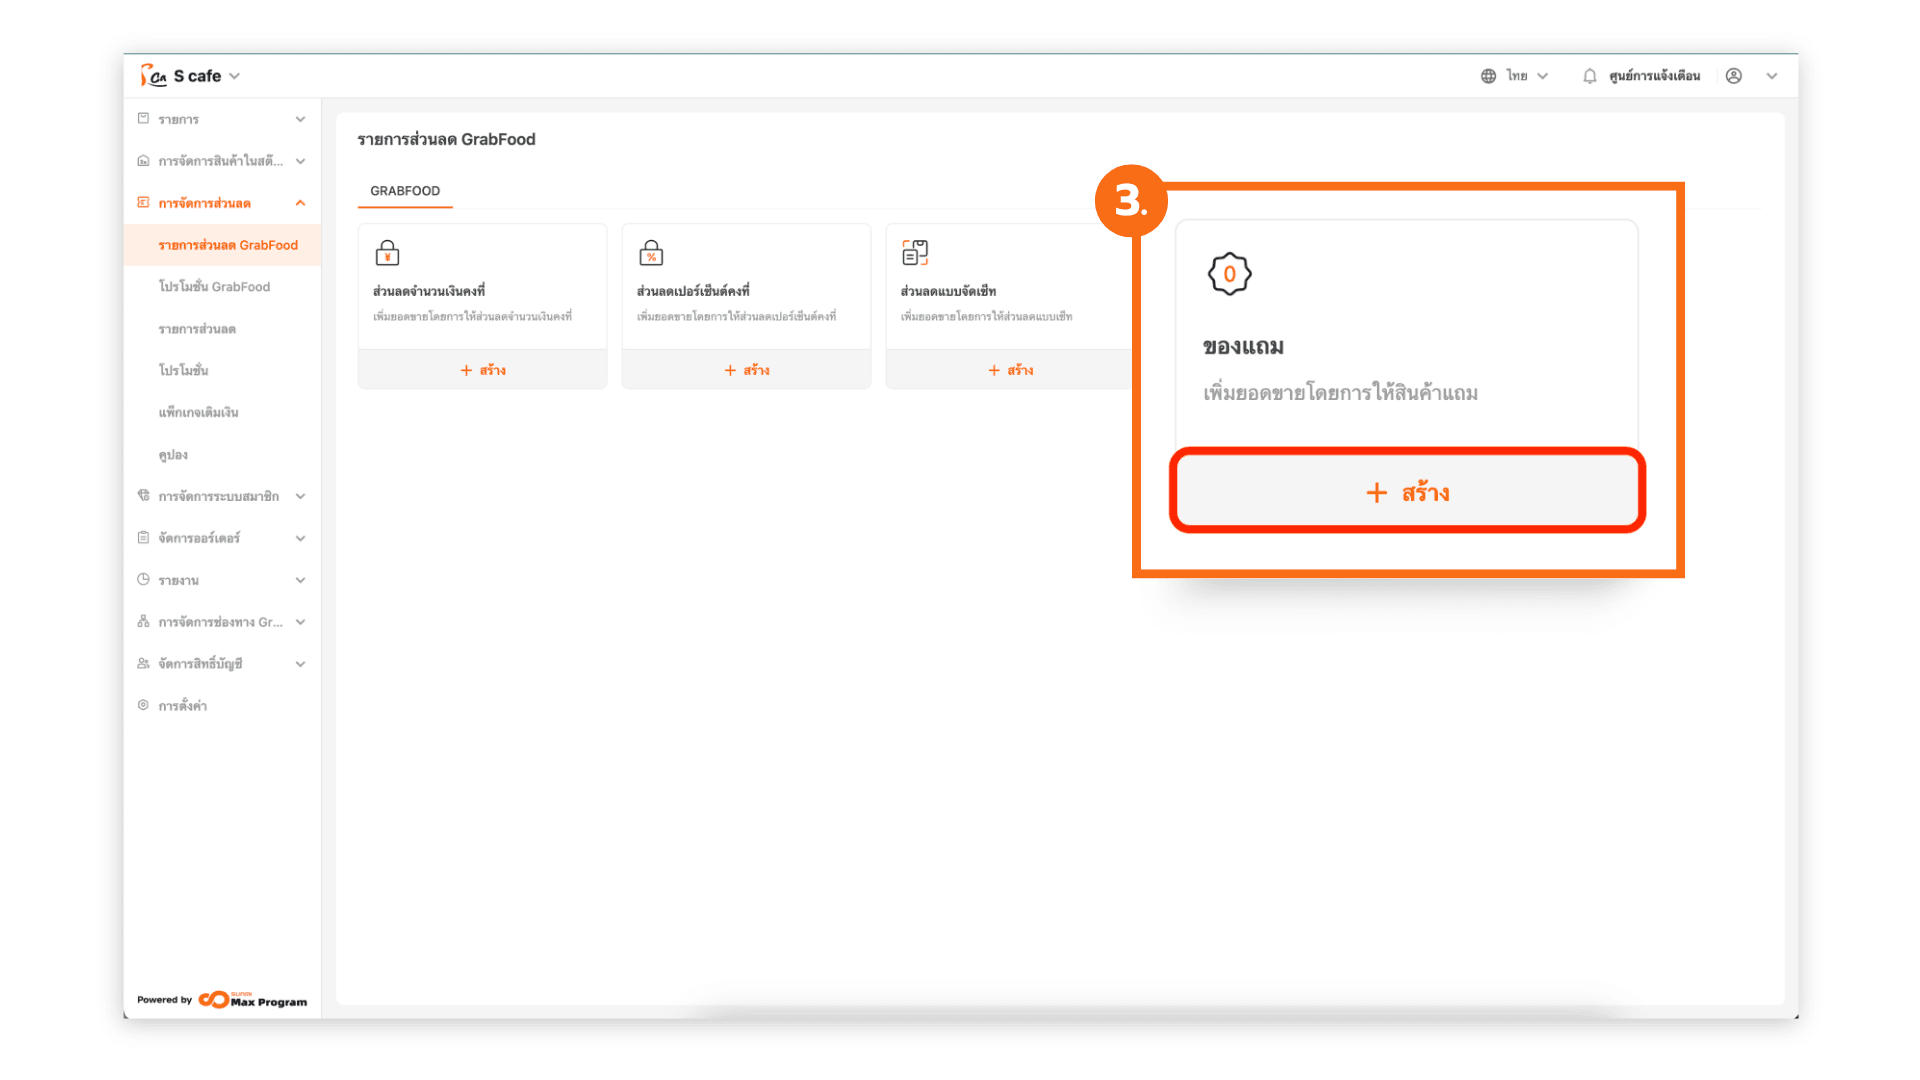
Task: Click the notification bell icon
Action: pyautogui.click(x=1589, y=76)
